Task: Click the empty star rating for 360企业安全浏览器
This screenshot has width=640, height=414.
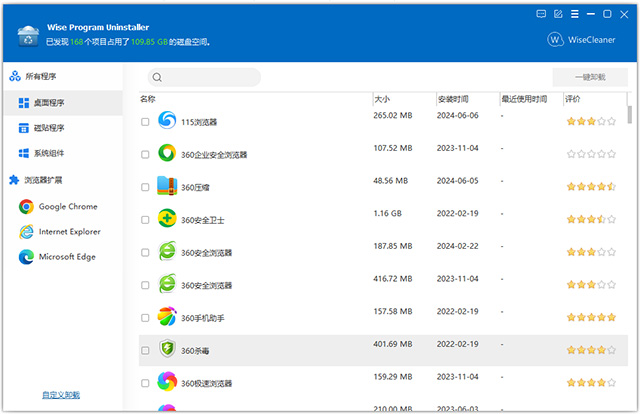Action: 591,154
